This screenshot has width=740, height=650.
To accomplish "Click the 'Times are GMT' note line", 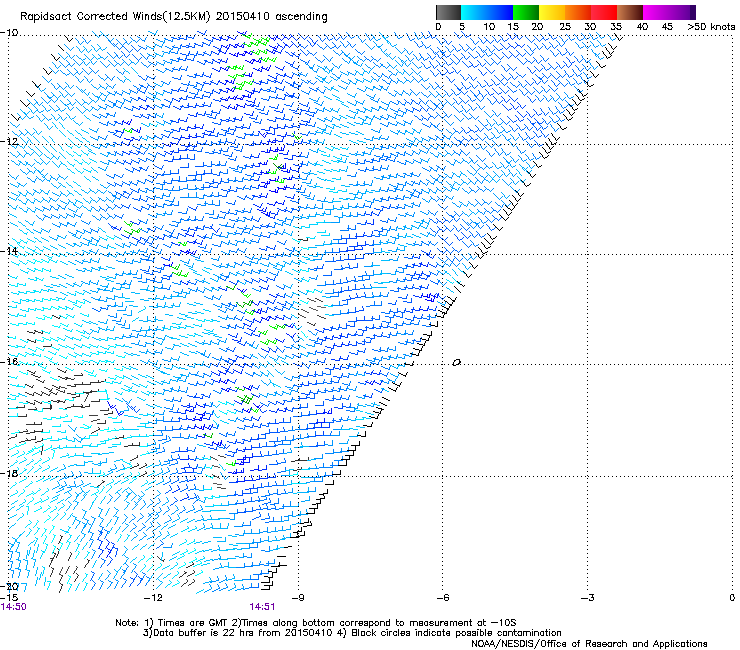I will (316, 623).
